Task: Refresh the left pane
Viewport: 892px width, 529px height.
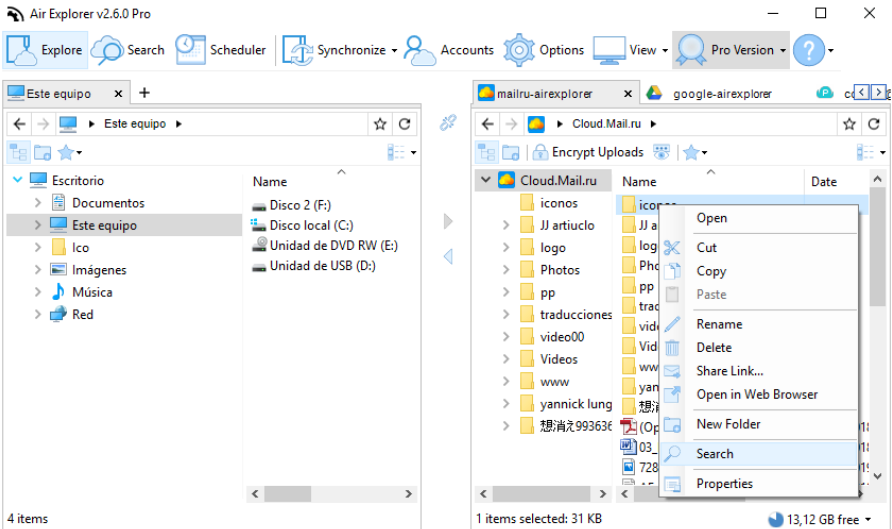Action: pyautogui.click(x=404, y=124)
